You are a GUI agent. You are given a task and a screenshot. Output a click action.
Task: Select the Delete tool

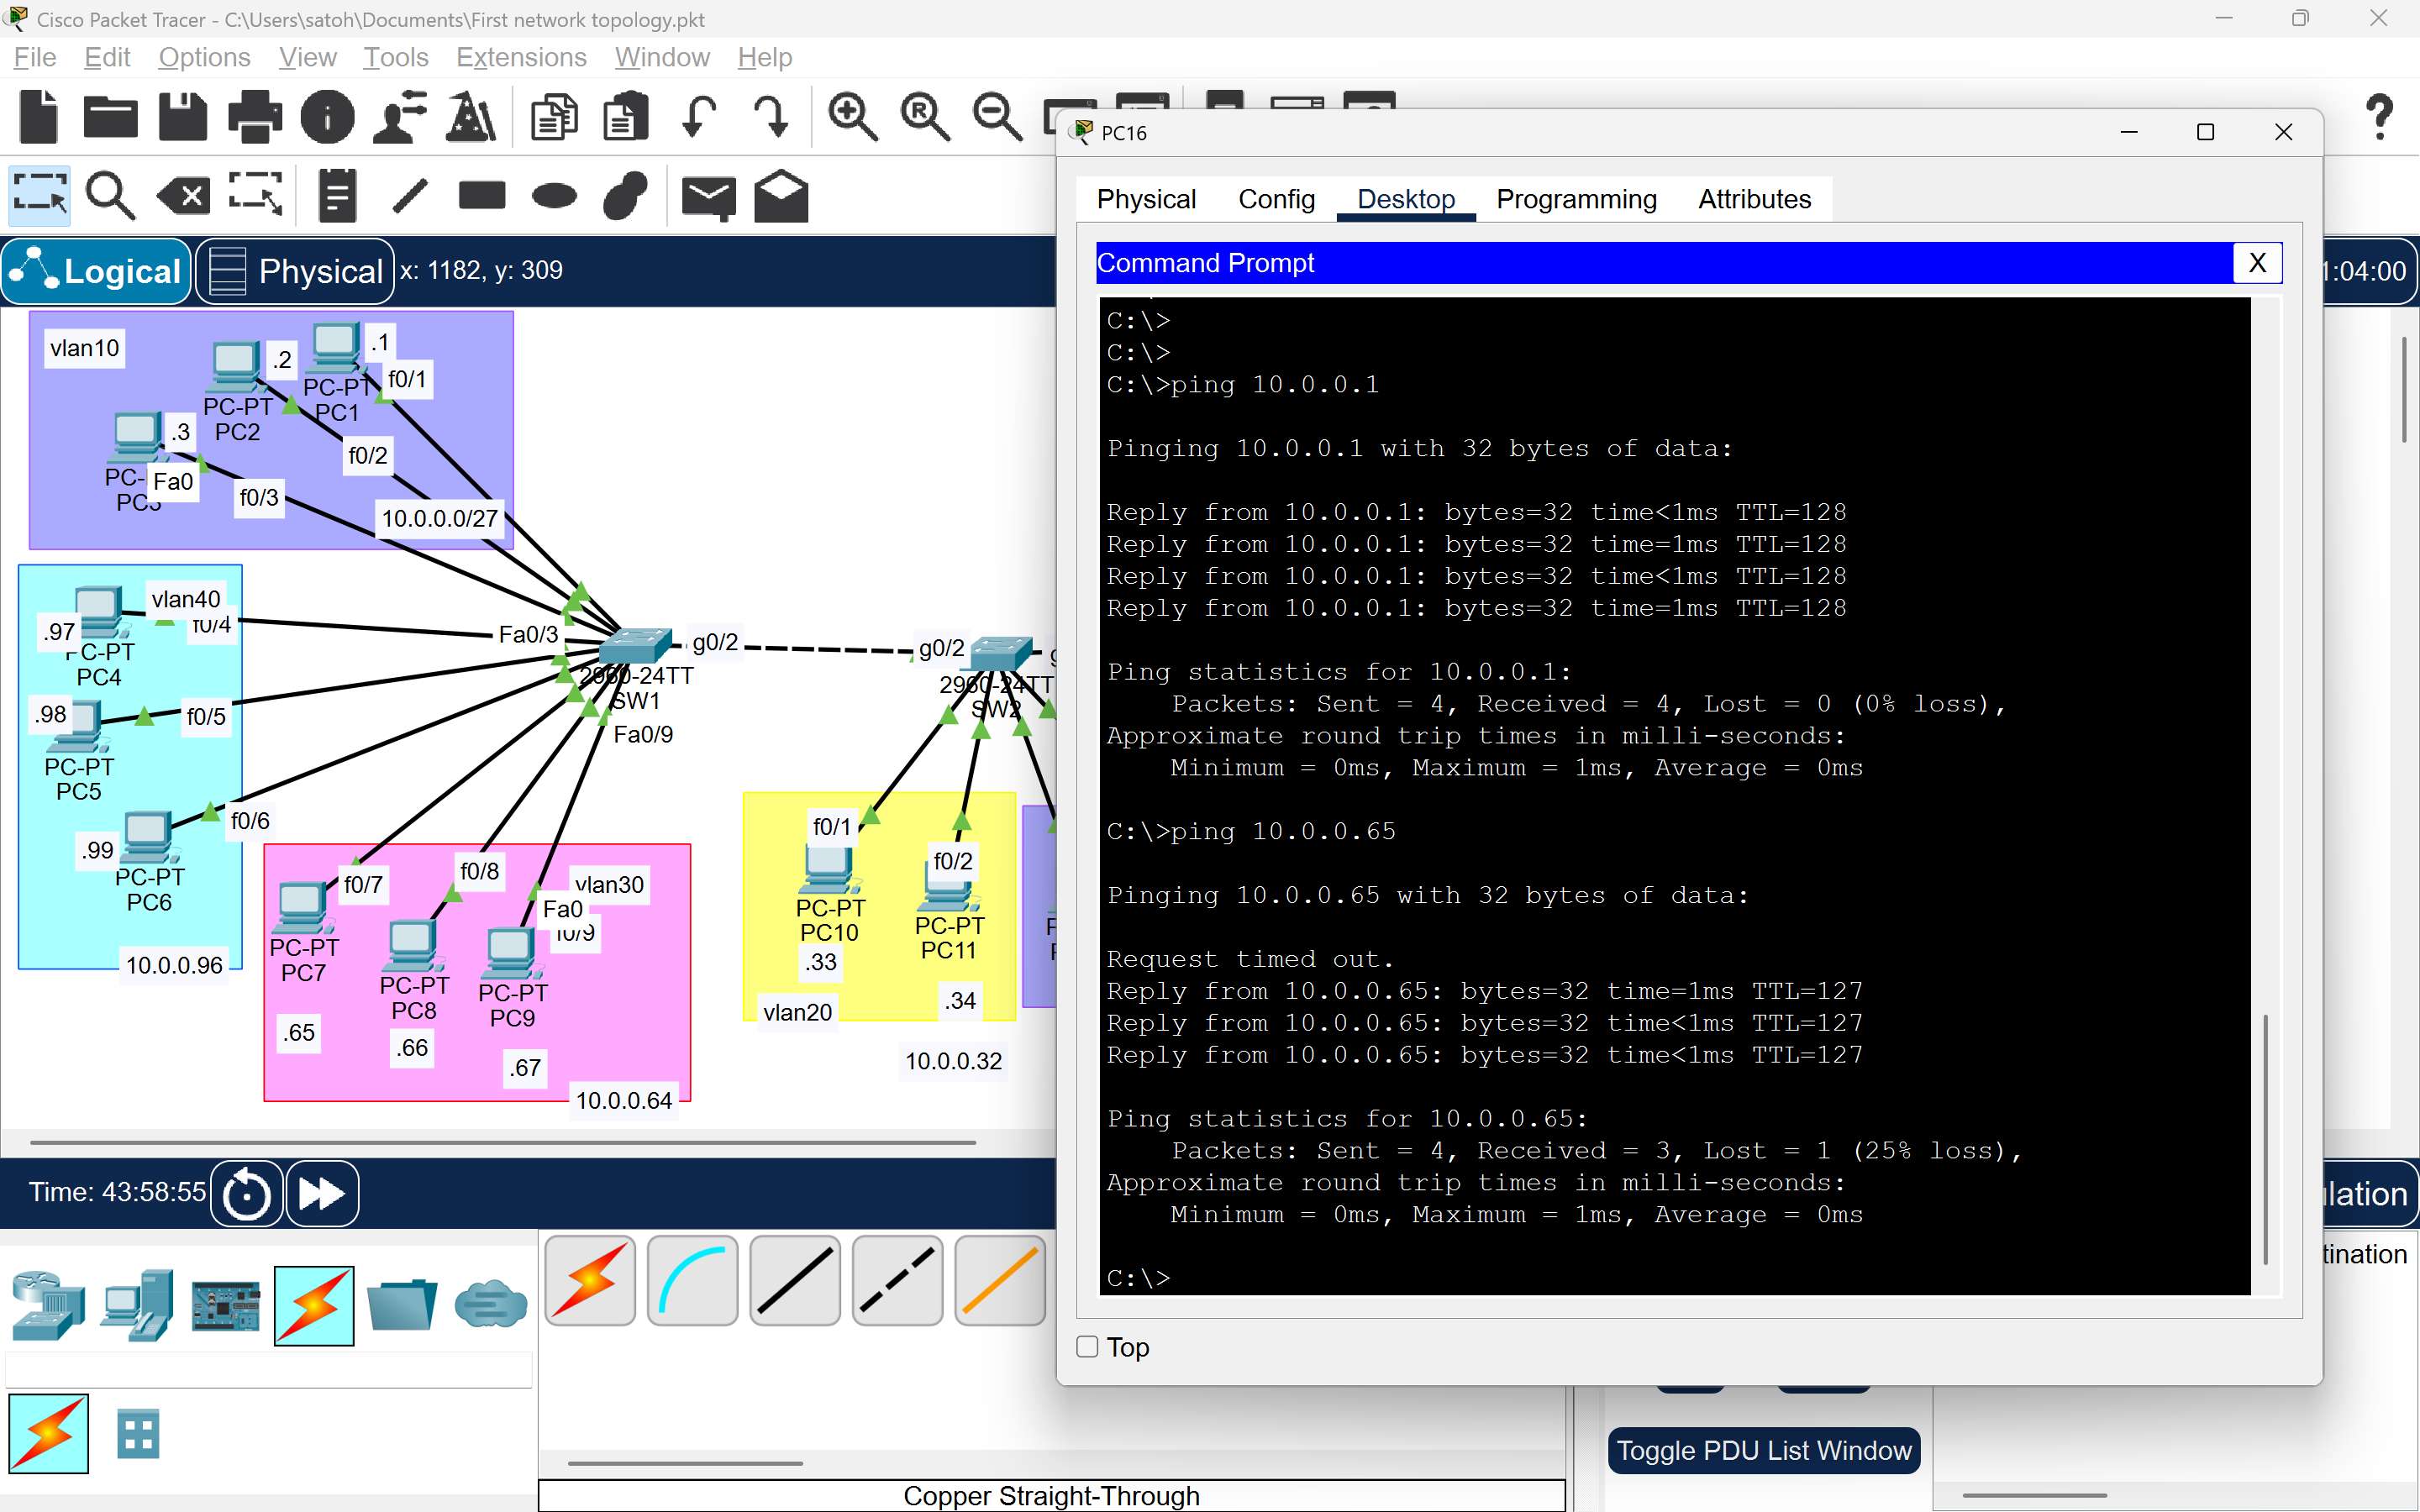coord(182,195)
